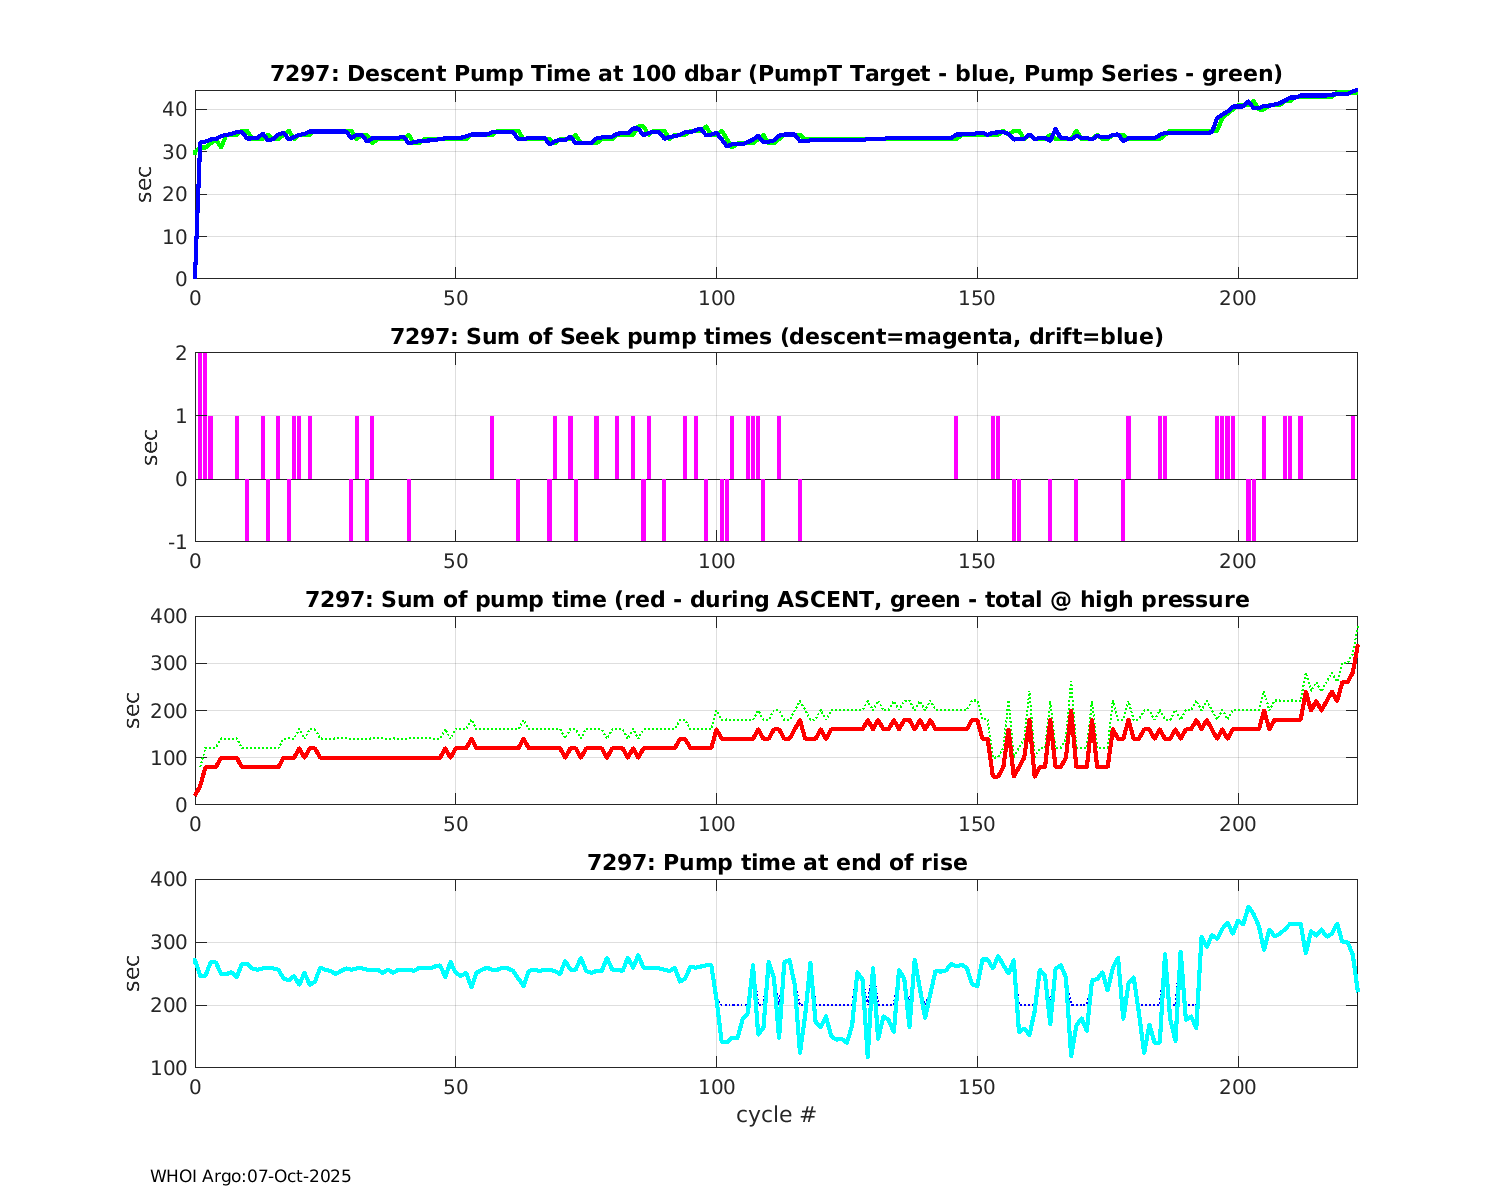Click the "Sum of Seek pump times" title
The height and width of the screenshot is (1200, 1500).
[776, 337]
